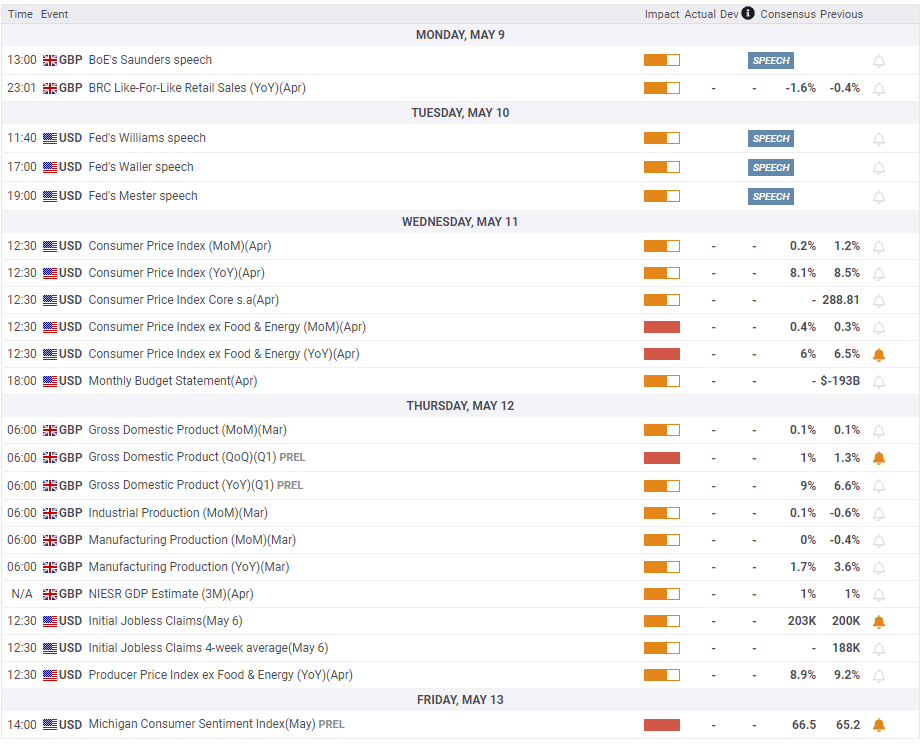This screenshot has width=922, height=745.
Task: Click orange impact bar for Fed's Mester speech
Action: click(x=662, y=196)
